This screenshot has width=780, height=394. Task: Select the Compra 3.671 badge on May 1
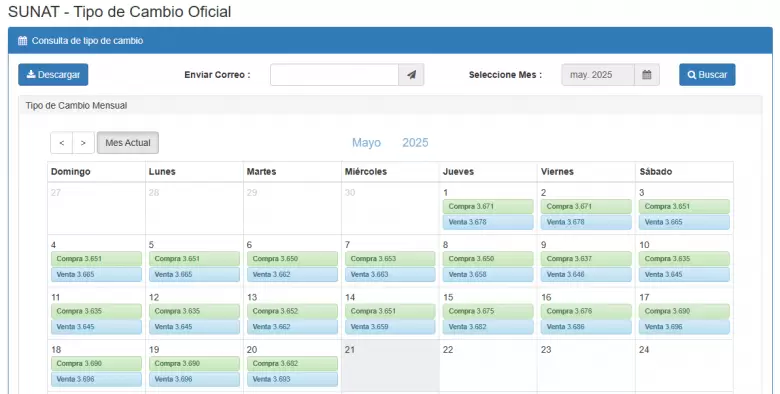(488, 206)
